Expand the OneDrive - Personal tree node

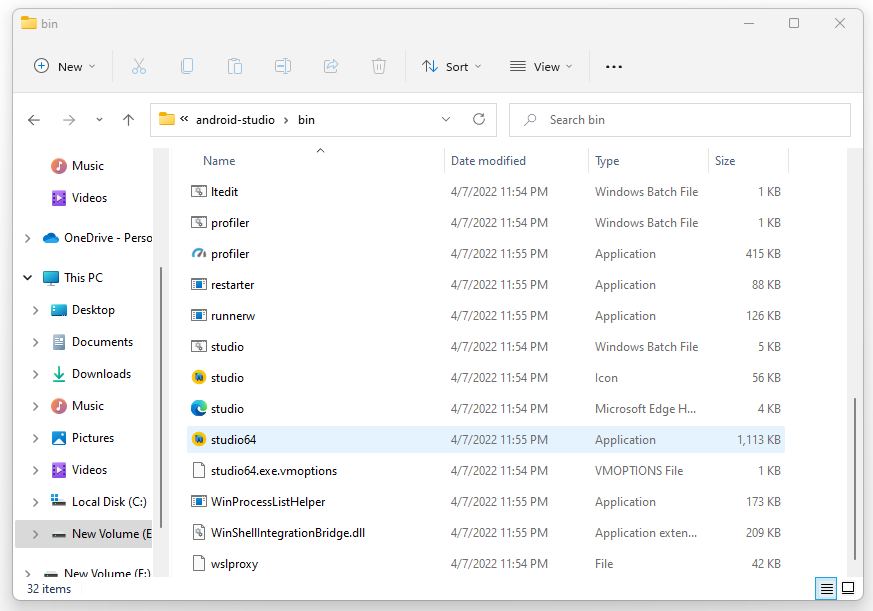point(27,238)
